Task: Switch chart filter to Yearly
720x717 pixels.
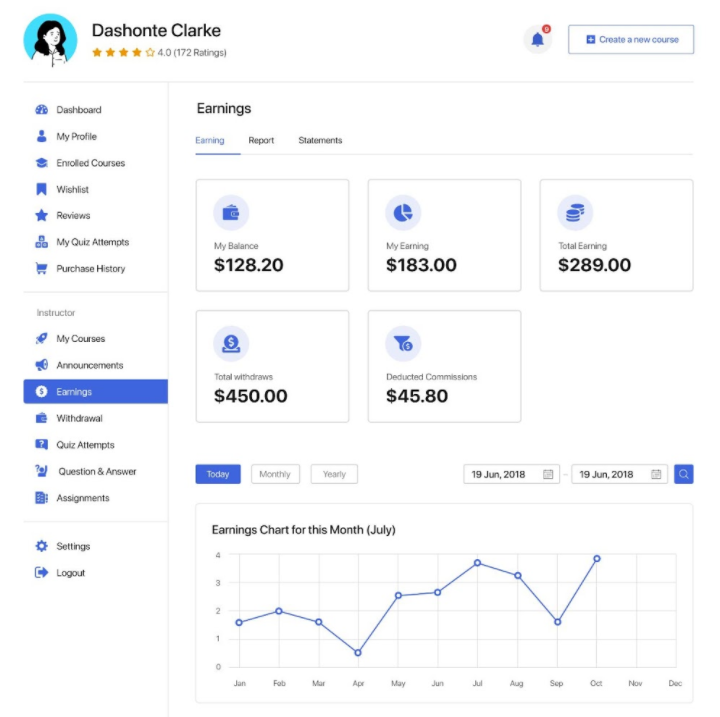Action: coord(334,474)
